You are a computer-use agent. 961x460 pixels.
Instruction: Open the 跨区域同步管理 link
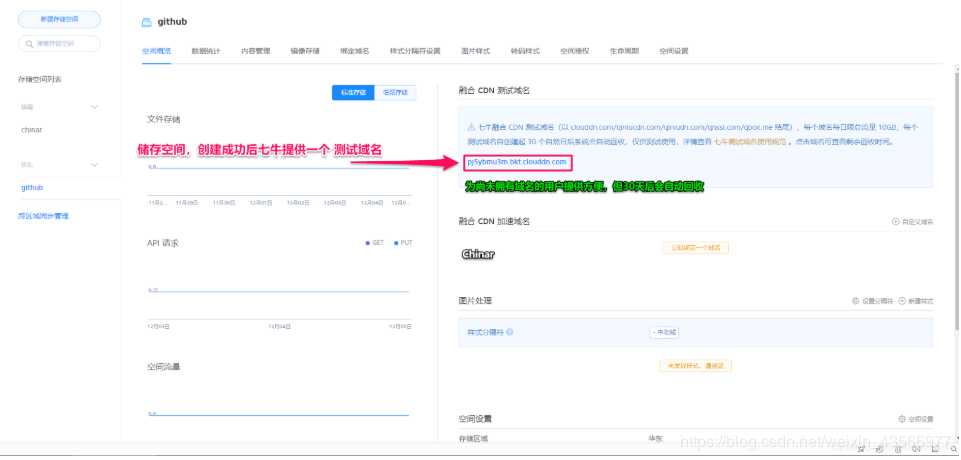44,216
